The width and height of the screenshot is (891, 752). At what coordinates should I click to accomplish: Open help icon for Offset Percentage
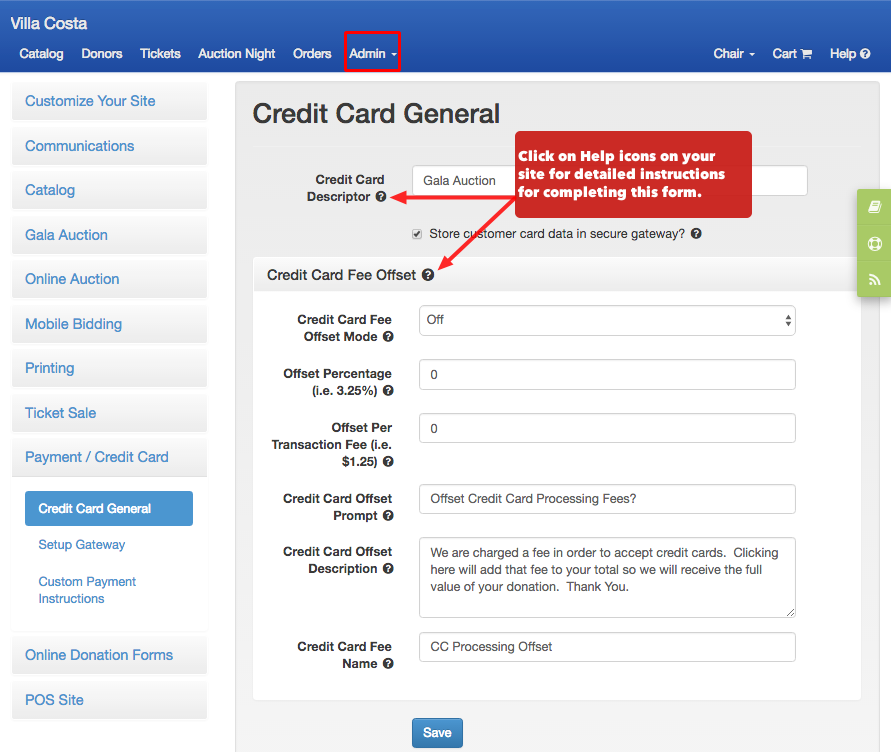tap(388, 390)
